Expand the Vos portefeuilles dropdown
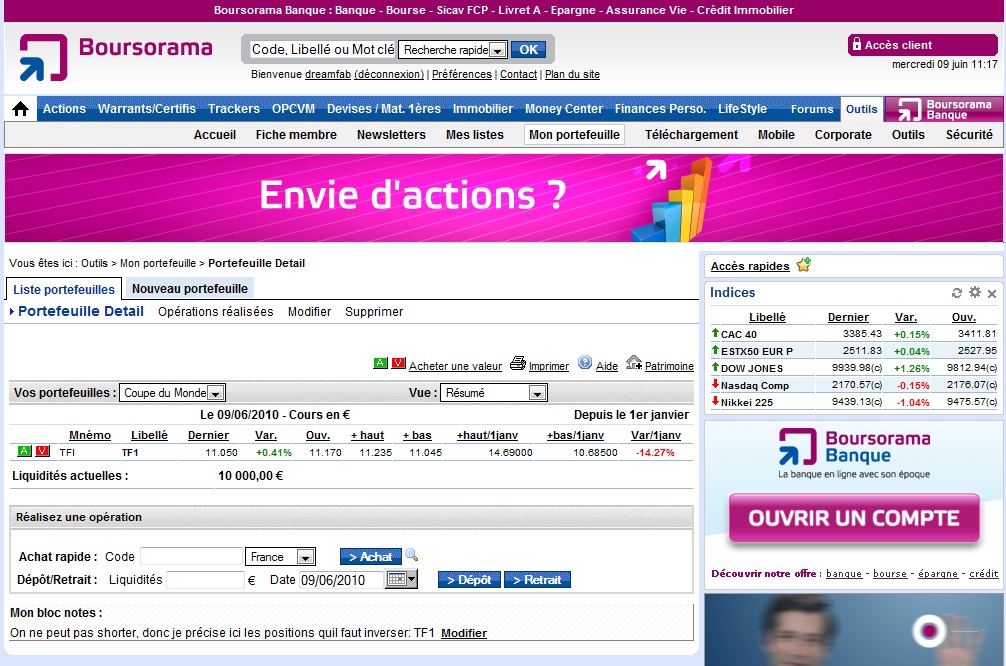The width and height of the screenshot is (1006, 666). point(215,394)
